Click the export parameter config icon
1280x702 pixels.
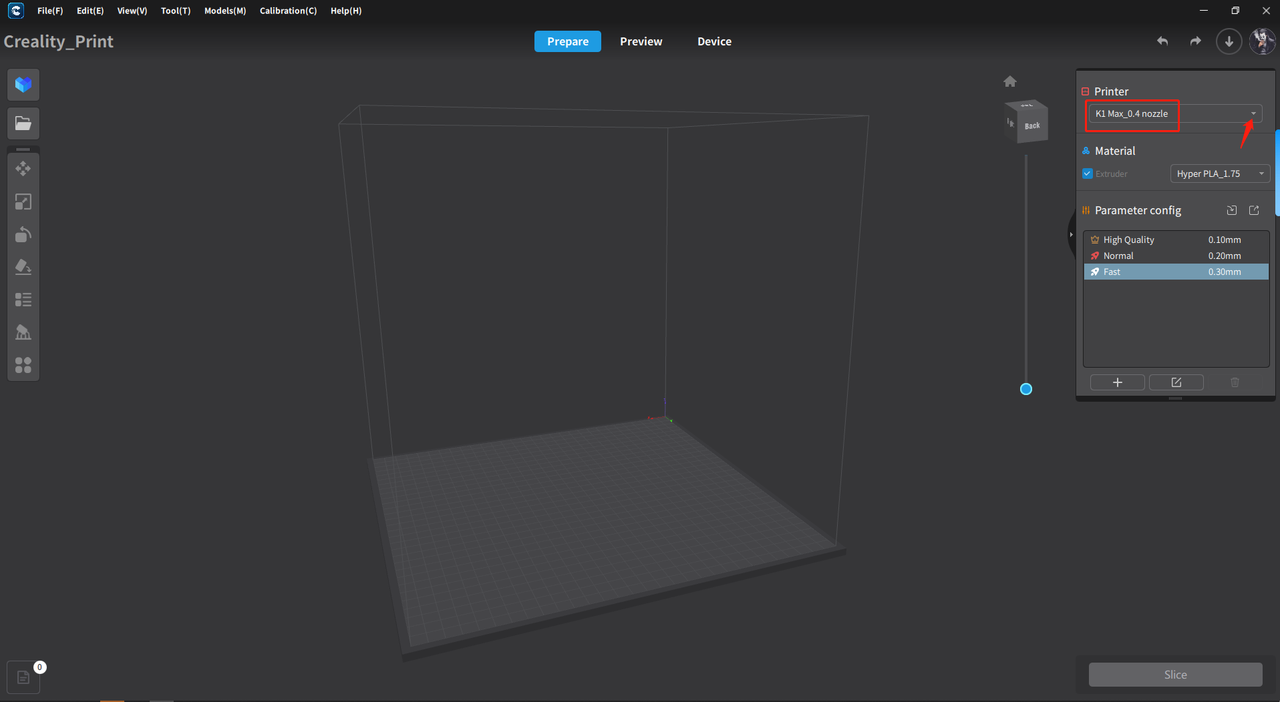(x=1254, y=210)
